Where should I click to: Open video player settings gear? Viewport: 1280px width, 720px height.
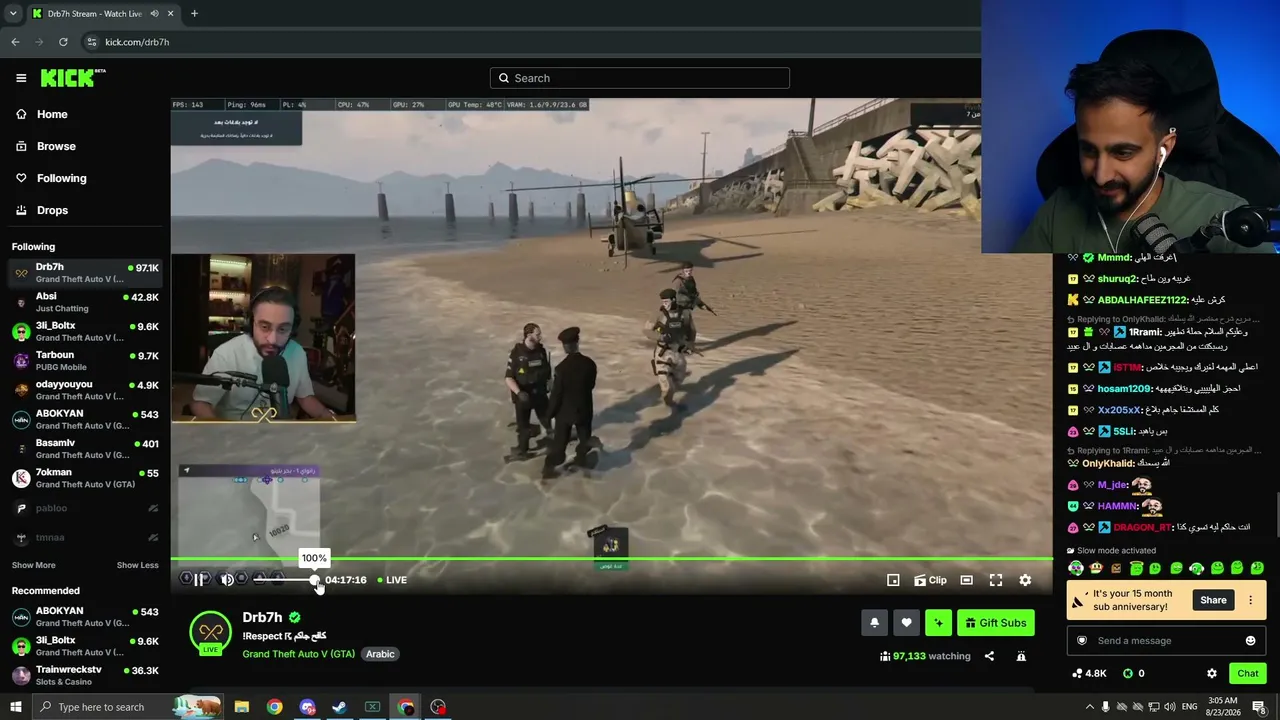tap(1025, 580)
